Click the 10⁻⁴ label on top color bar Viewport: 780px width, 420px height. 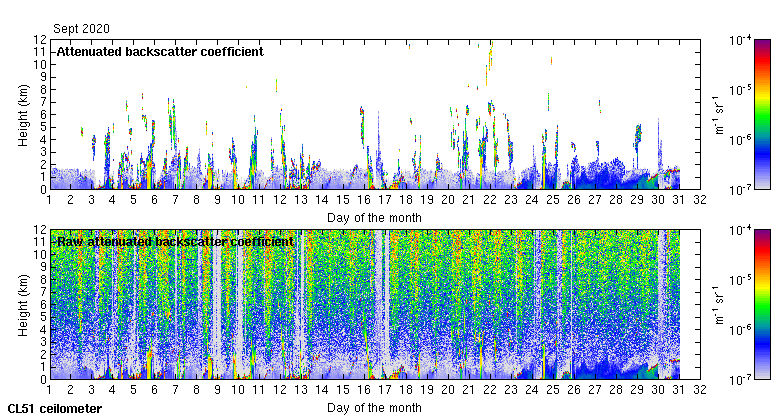click(x=741, y=41)
